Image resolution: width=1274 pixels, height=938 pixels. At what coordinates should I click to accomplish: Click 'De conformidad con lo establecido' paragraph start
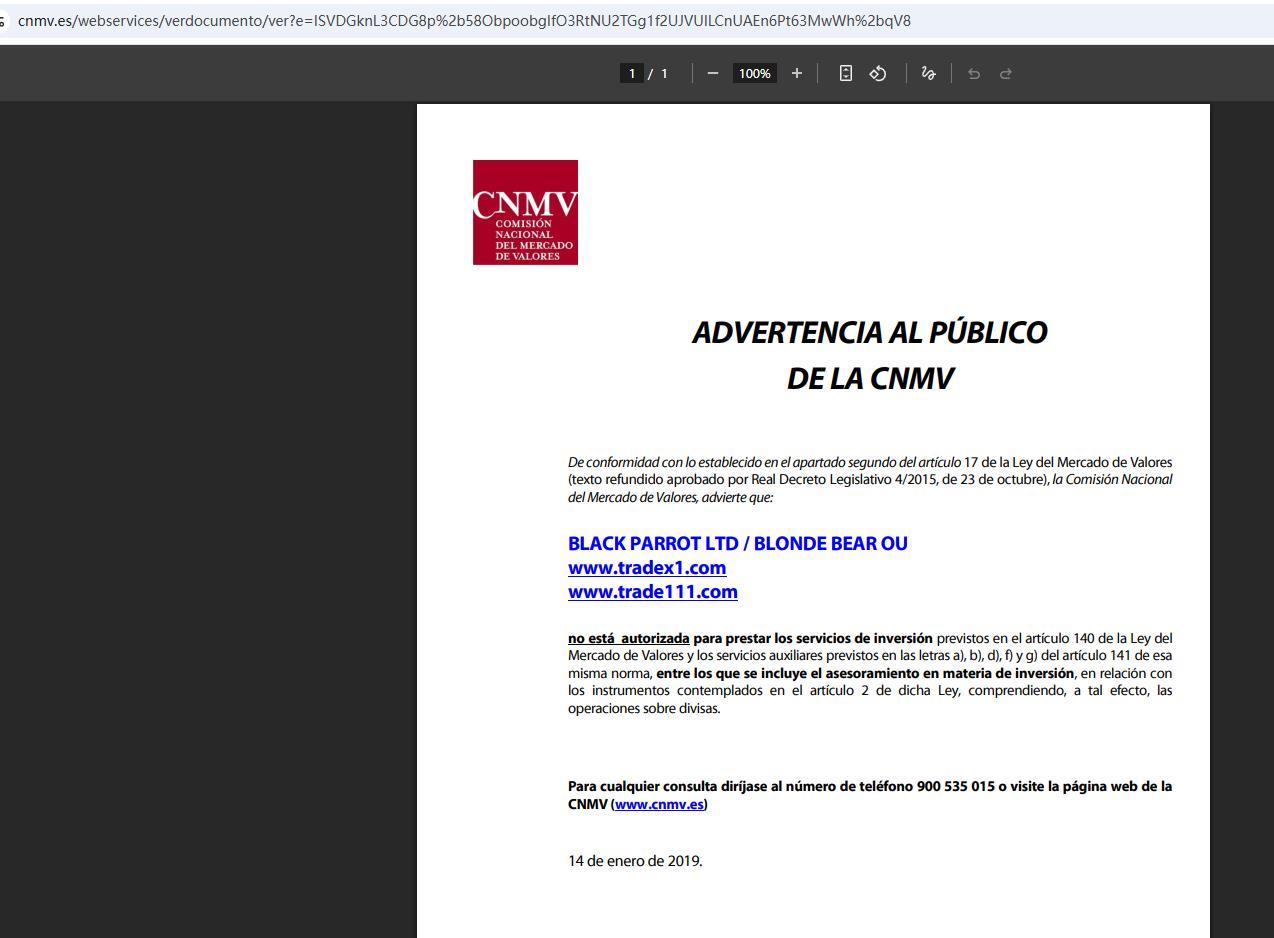click(664, 462)
